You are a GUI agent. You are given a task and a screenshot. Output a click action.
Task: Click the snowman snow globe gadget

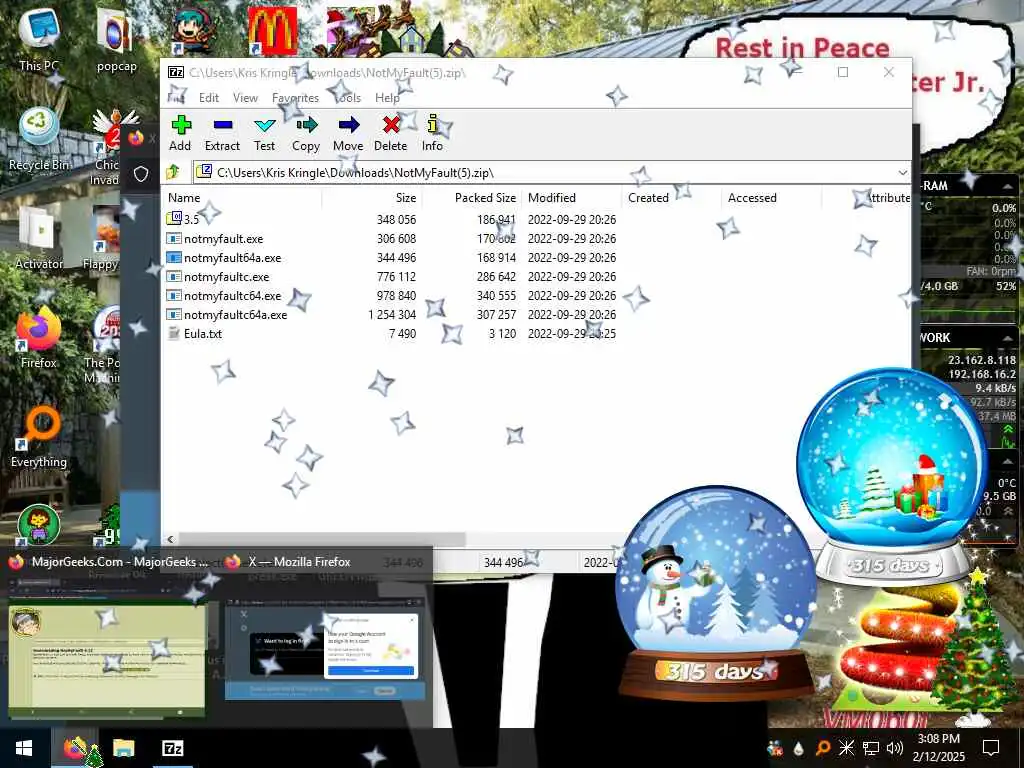coord(716,591)
